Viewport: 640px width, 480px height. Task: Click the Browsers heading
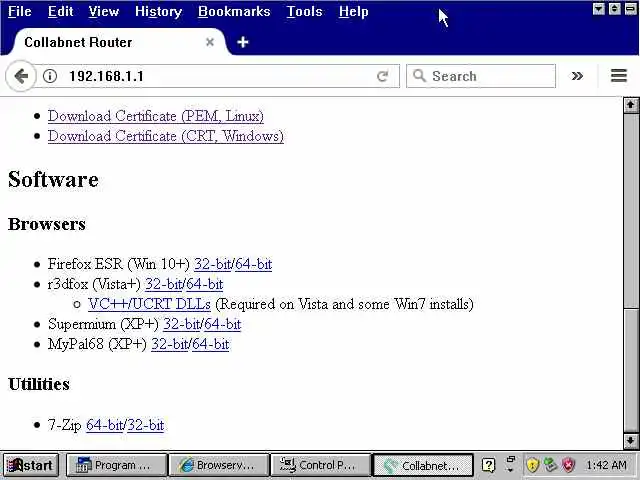point(47,224)
